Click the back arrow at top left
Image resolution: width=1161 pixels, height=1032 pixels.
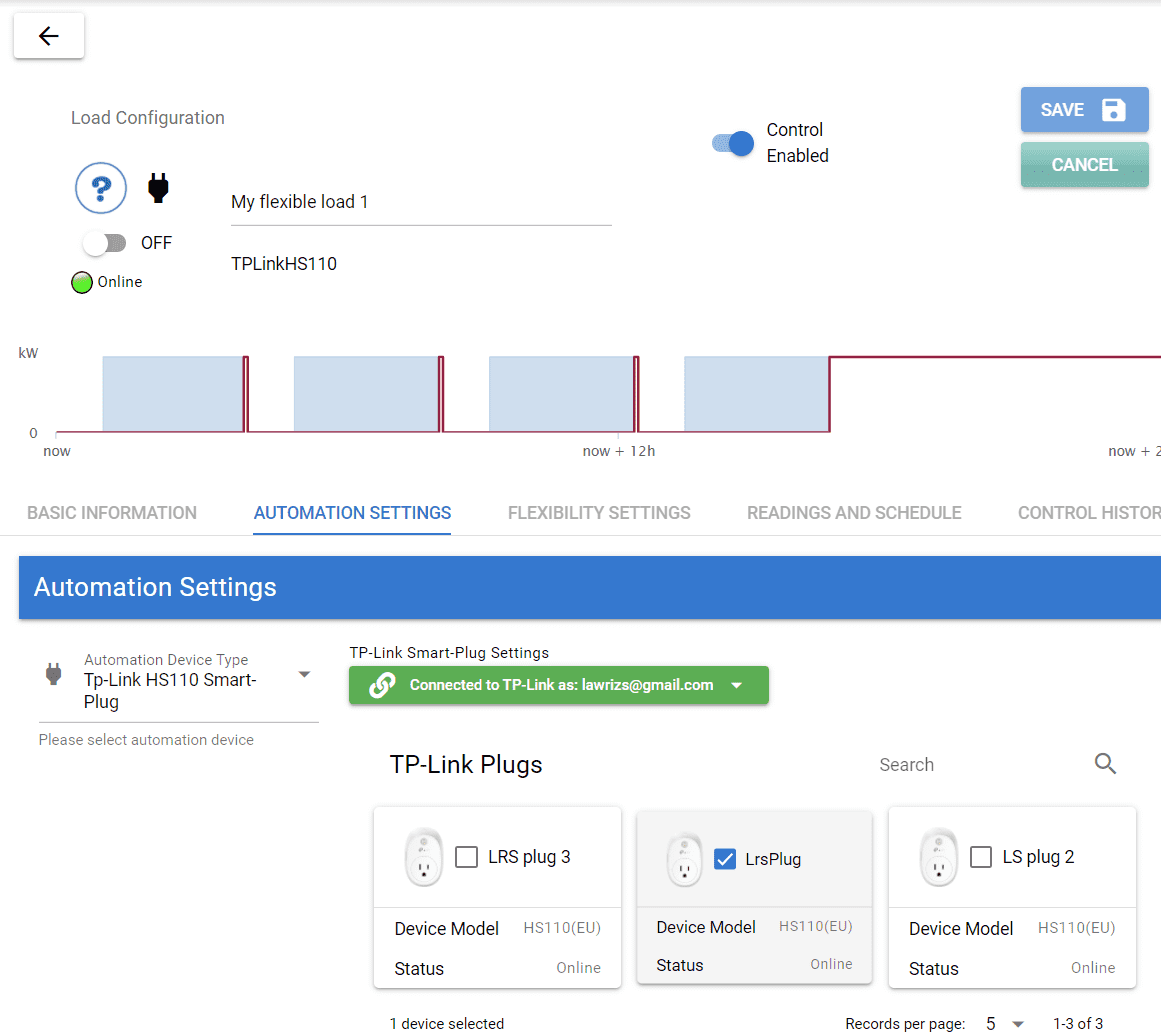48,35
